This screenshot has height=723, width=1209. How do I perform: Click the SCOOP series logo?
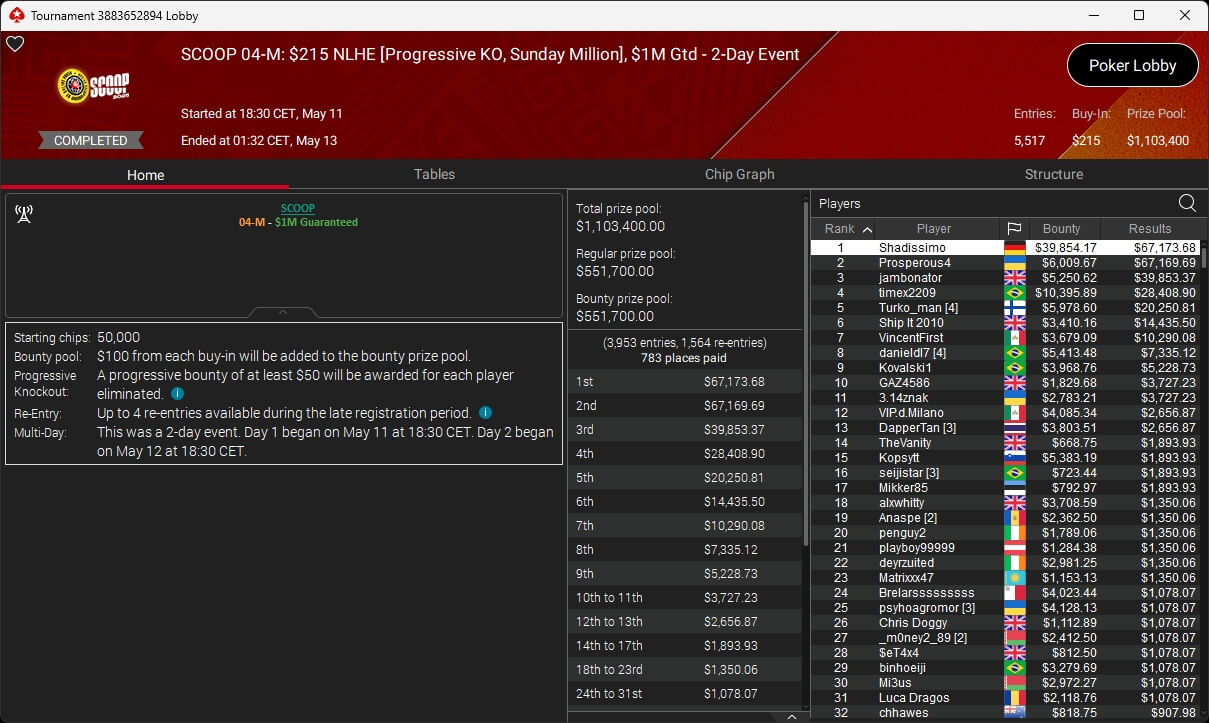(x=93, y=85)
